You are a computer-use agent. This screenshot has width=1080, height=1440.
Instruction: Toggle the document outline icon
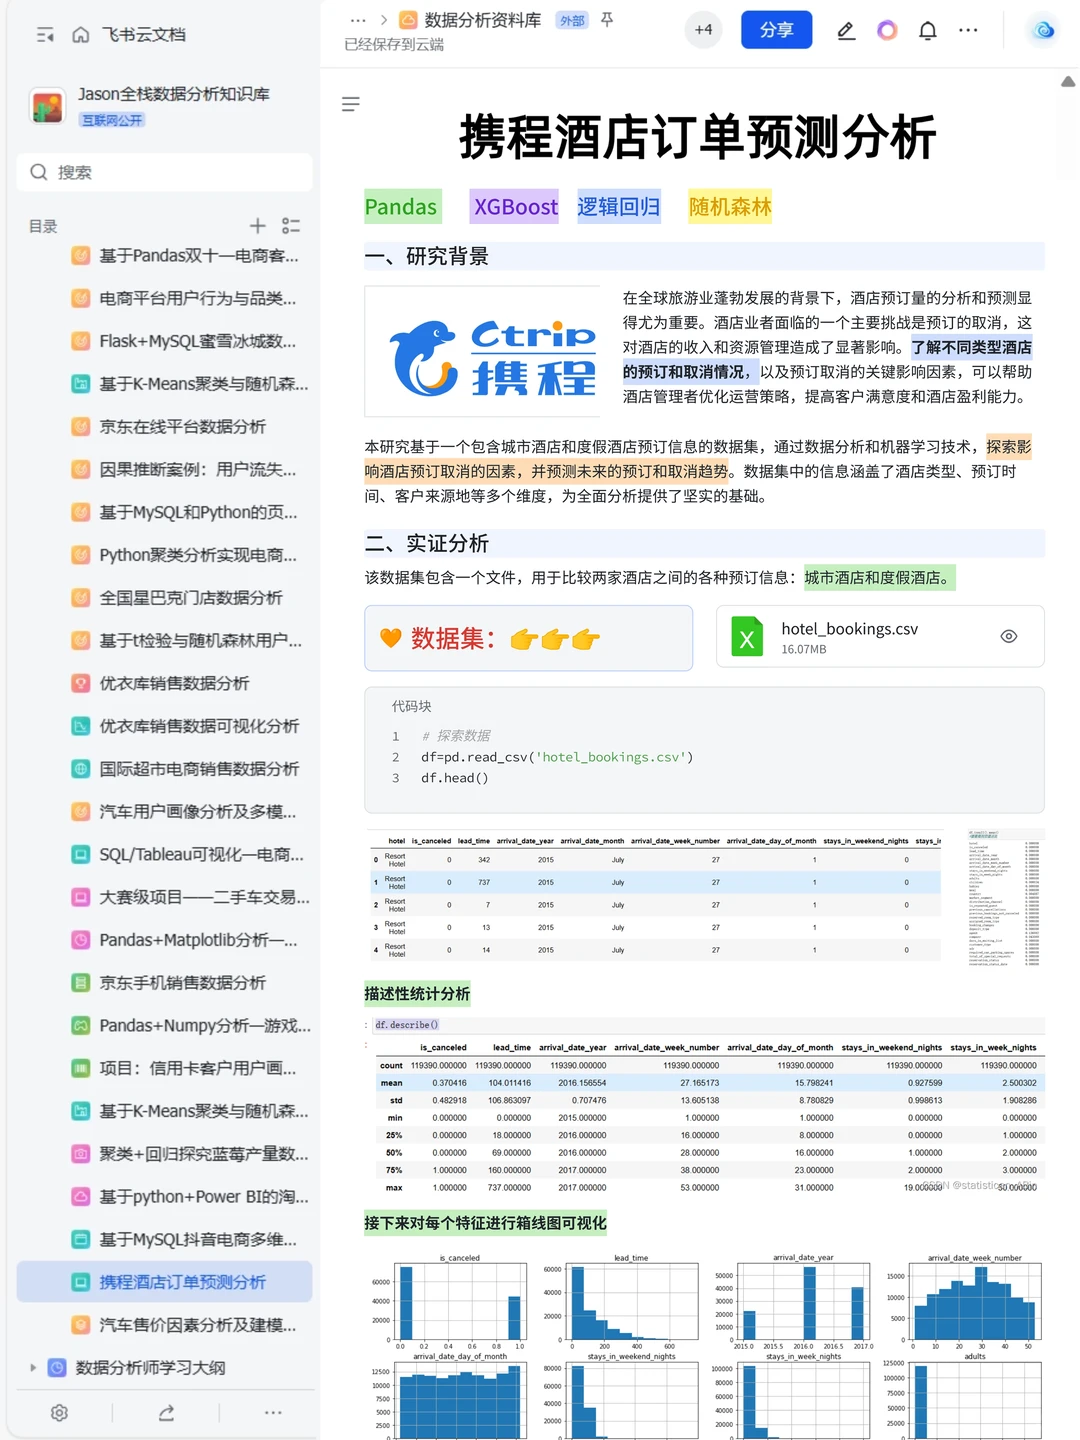click(350, 104)
